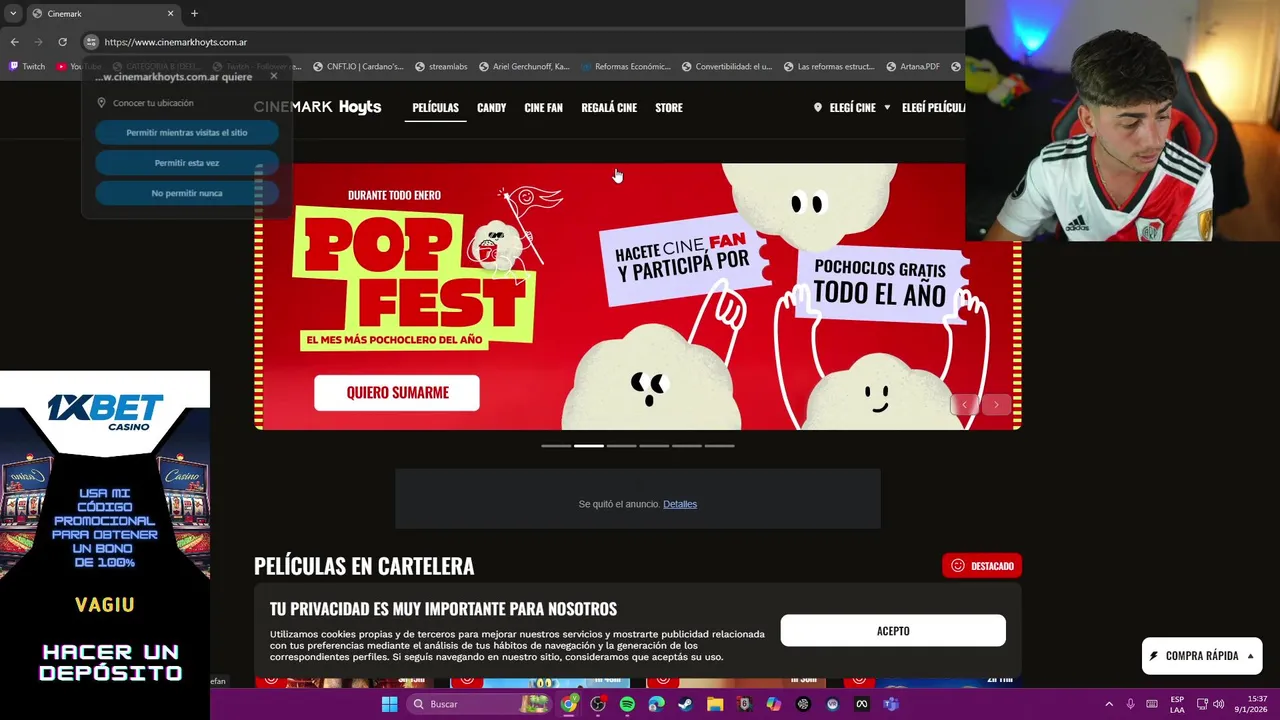Open the Twitch bookmark
This screenshot has width=1280, height=720.
coord(27,67)
